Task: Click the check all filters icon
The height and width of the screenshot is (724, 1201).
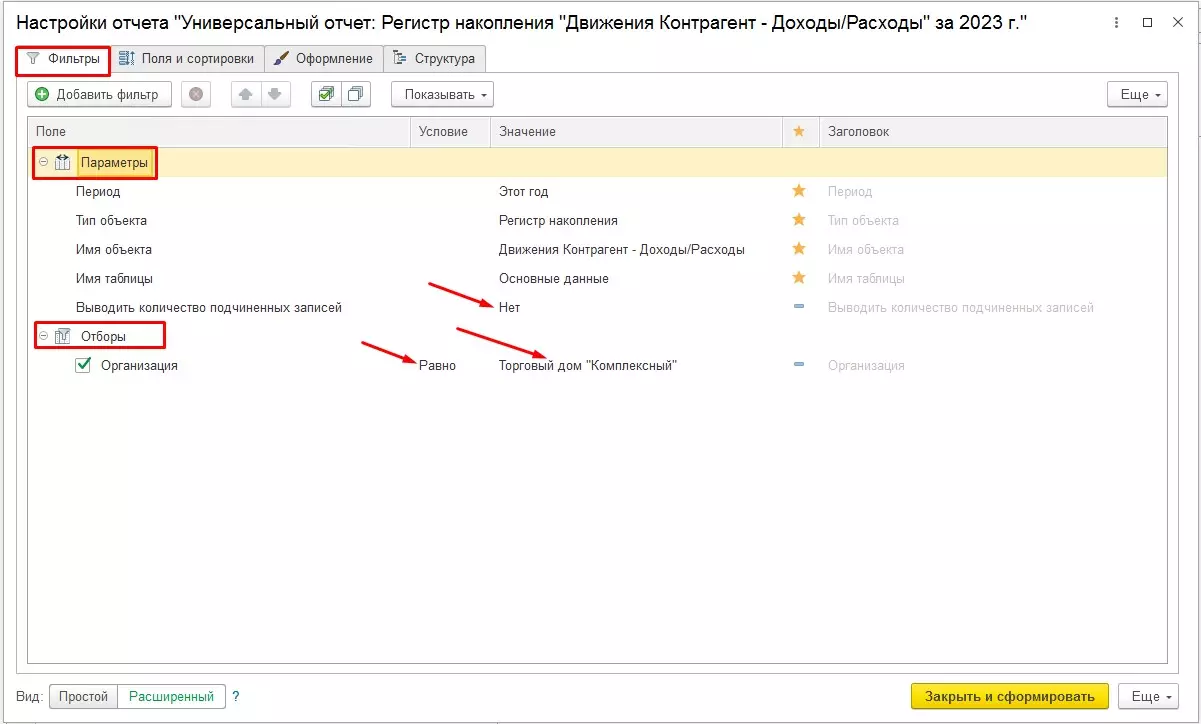Action: pos(326,94)
